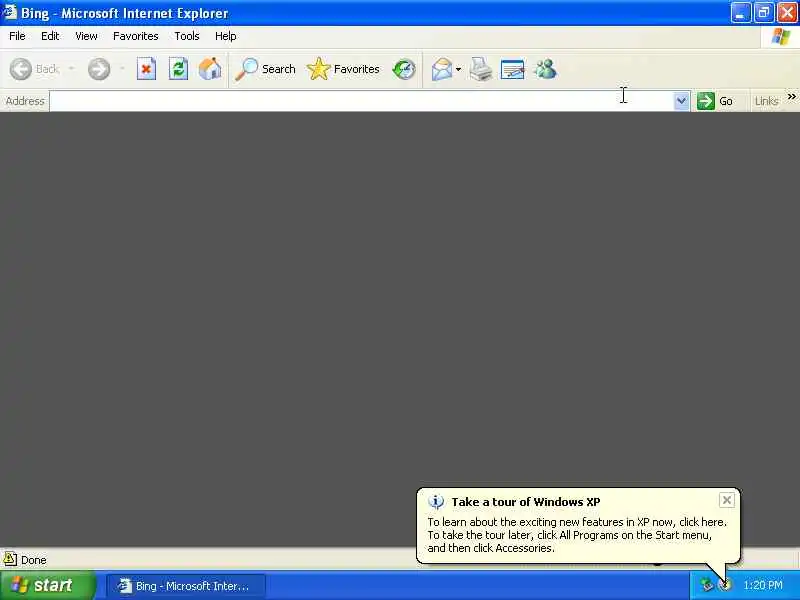Open the Help menu
The width and height of the screenshot is (800, 600).
pos(226,36)
